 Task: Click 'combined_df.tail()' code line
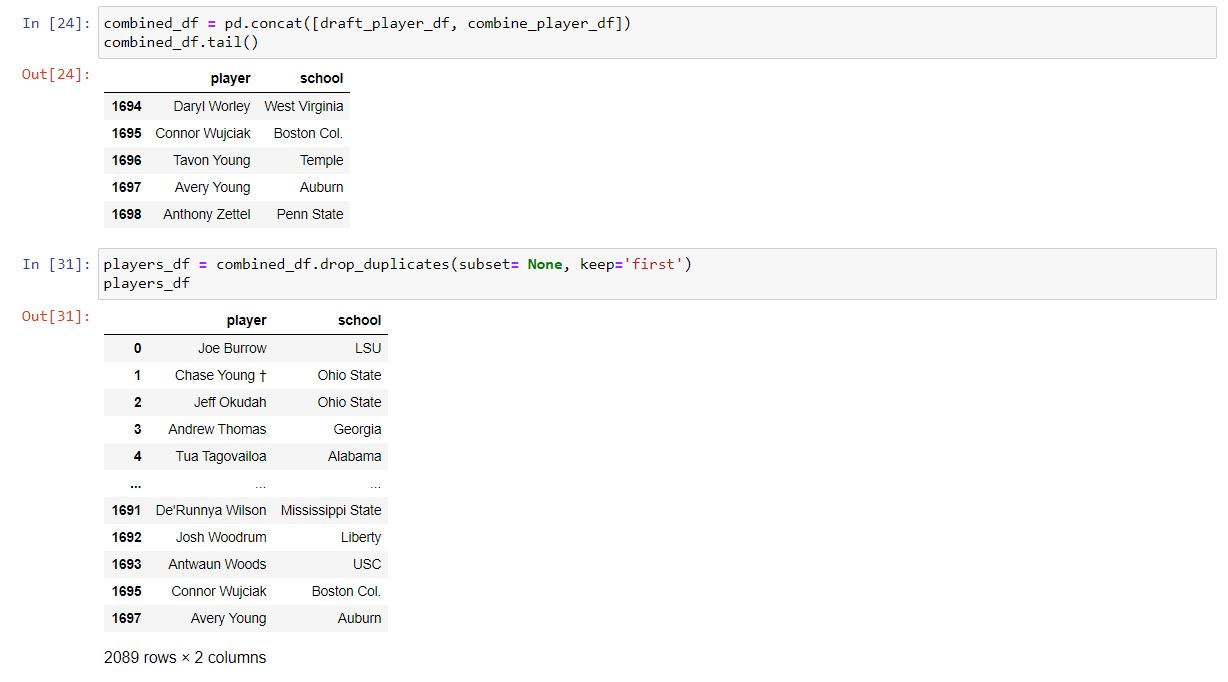click(x=181, y=42)
